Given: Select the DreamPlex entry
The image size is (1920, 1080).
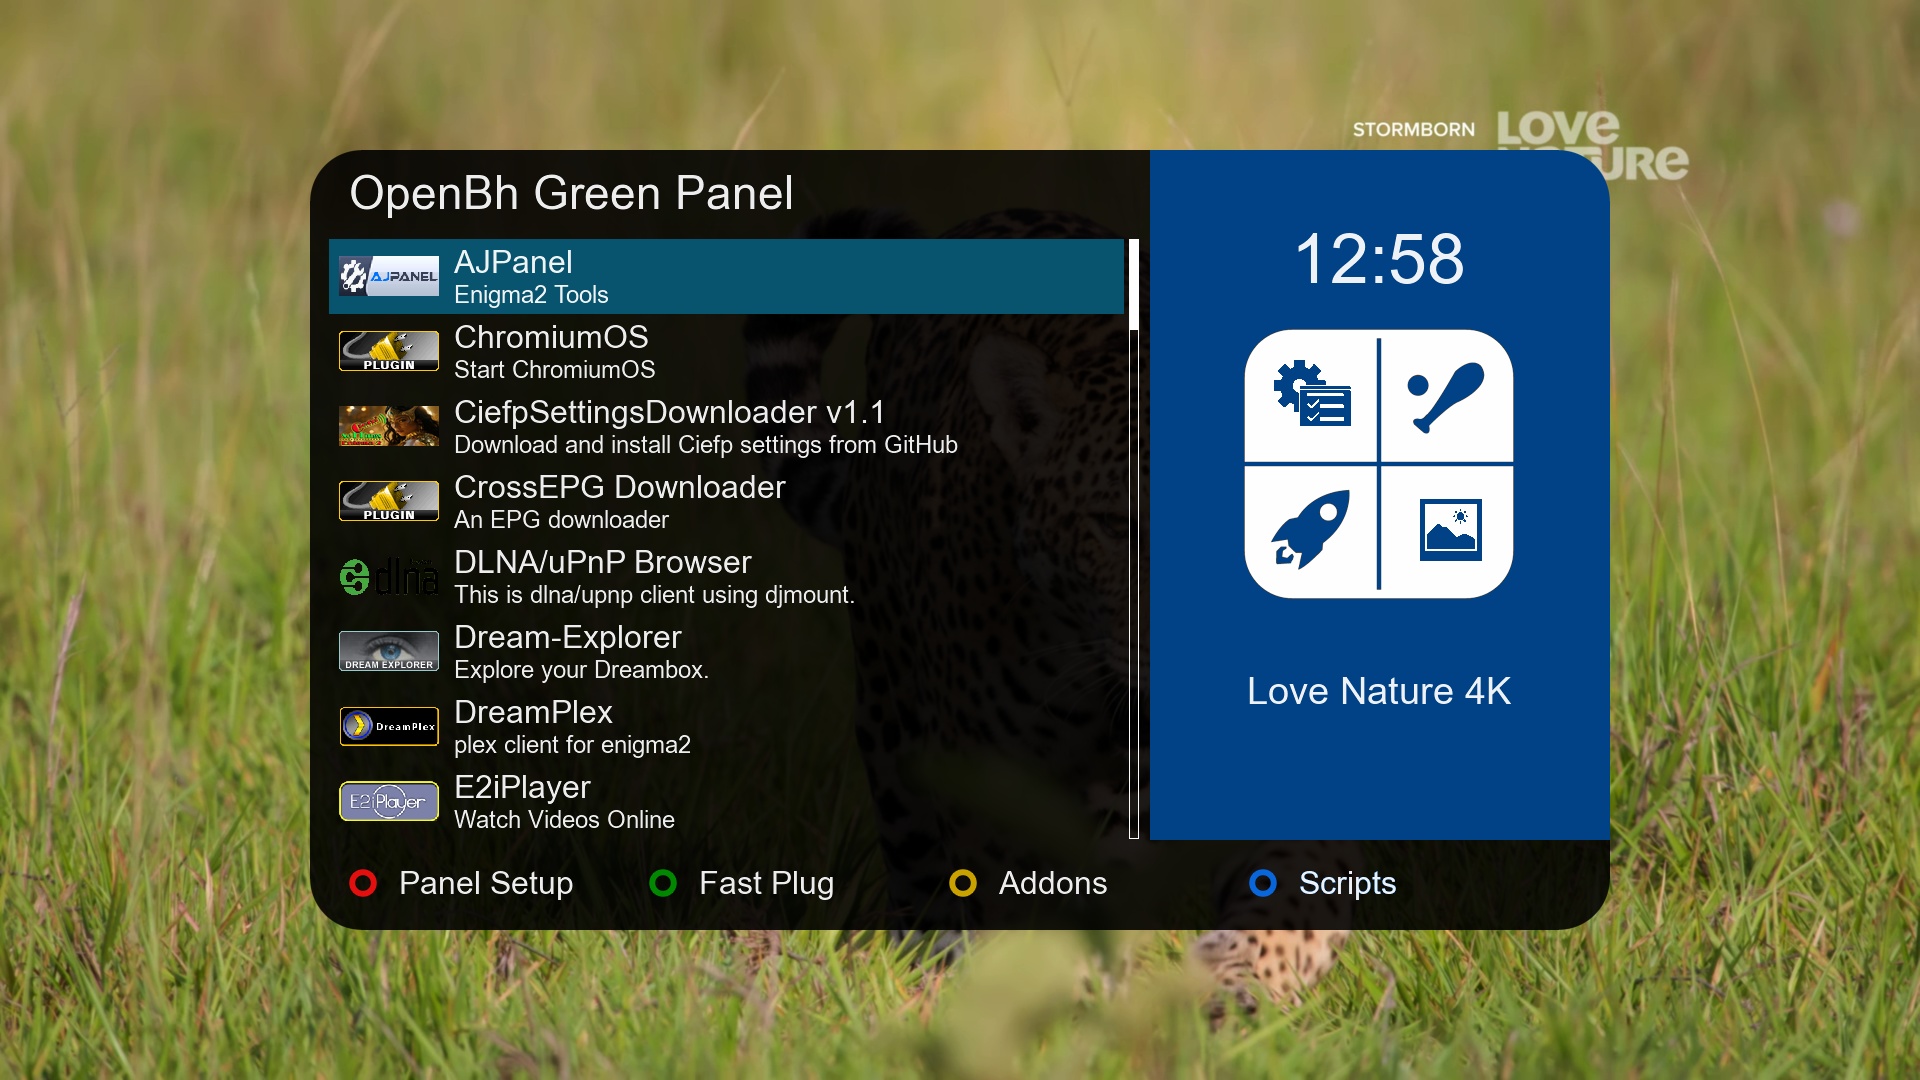Looking at the screenshot, I should pyautogui.click(x=726, y=726).
